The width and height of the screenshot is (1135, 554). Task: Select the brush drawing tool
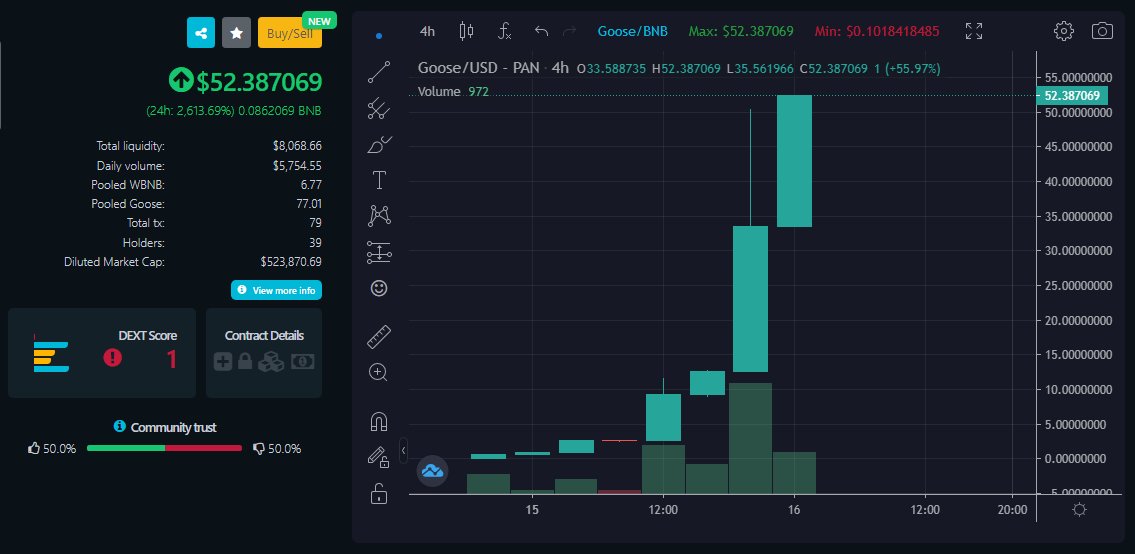click(x=379, y=145)
